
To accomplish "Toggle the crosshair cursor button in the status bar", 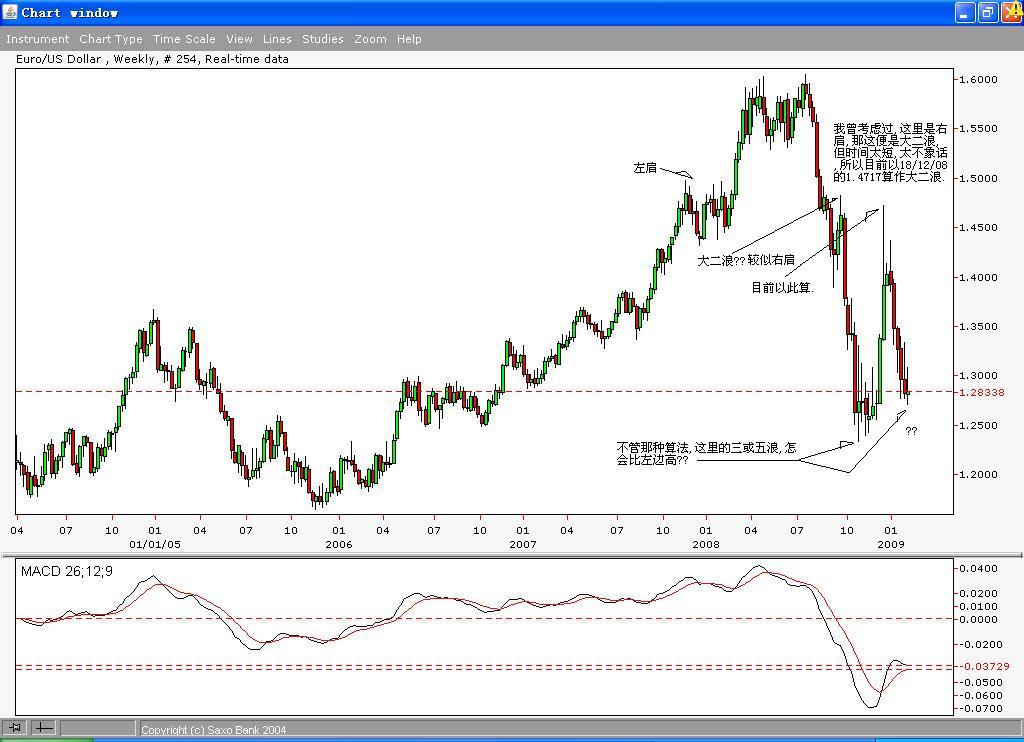I will tap(44, 727).
